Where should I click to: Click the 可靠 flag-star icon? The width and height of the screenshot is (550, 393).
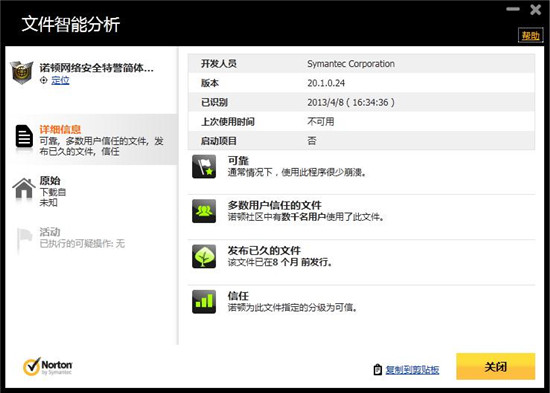pyautogui.click(x=204, y=166)
